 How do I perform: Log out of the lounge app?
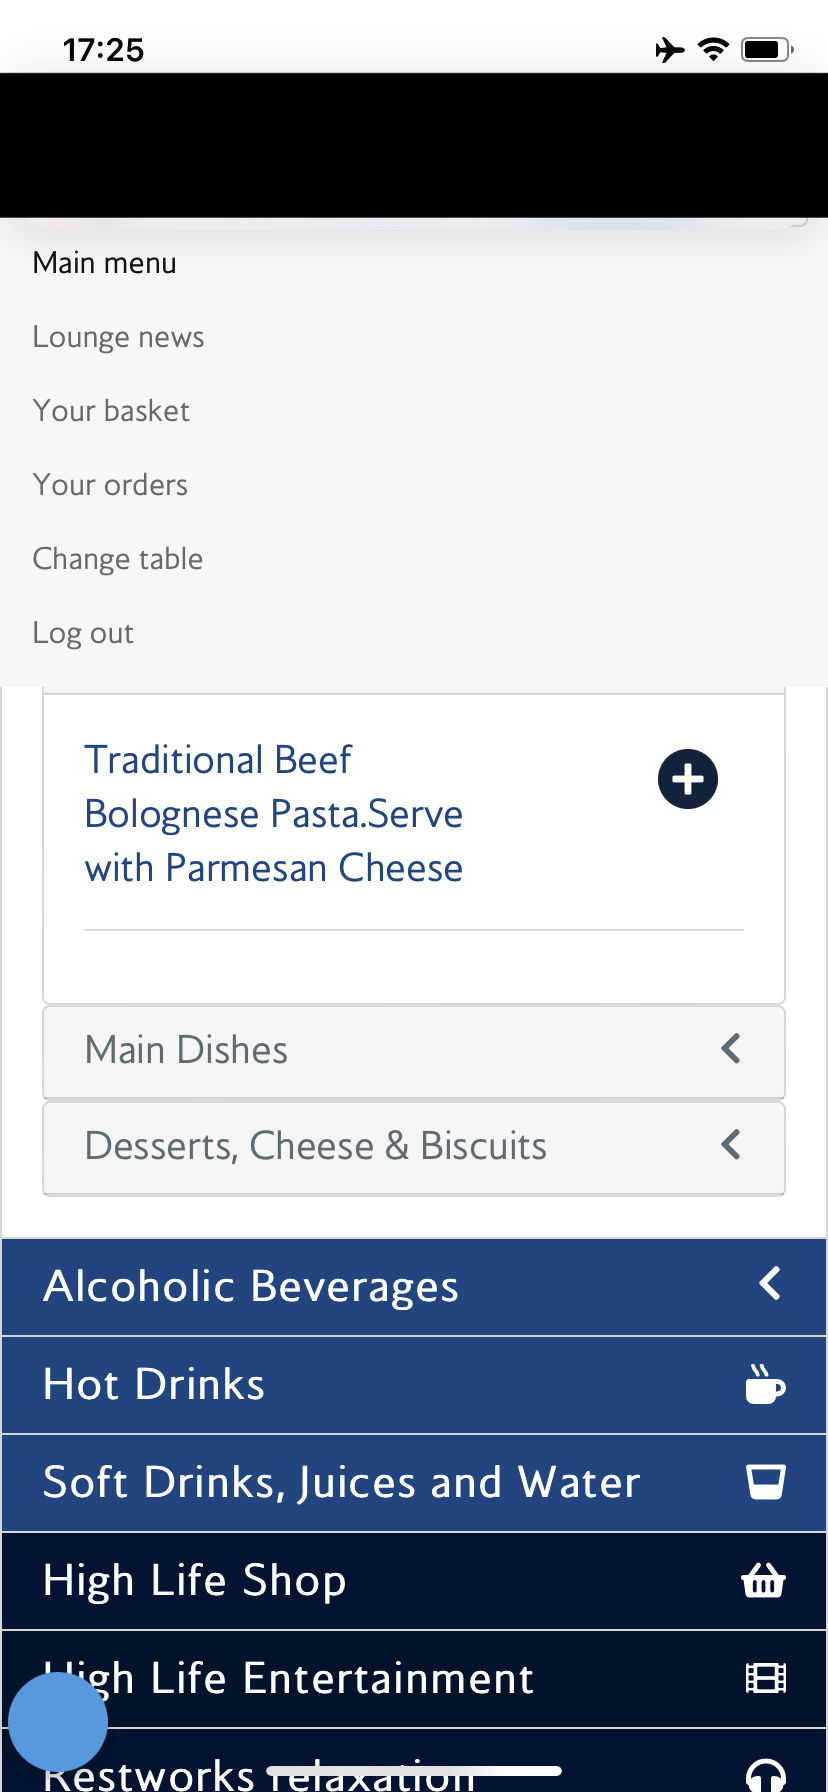(83, 633)
